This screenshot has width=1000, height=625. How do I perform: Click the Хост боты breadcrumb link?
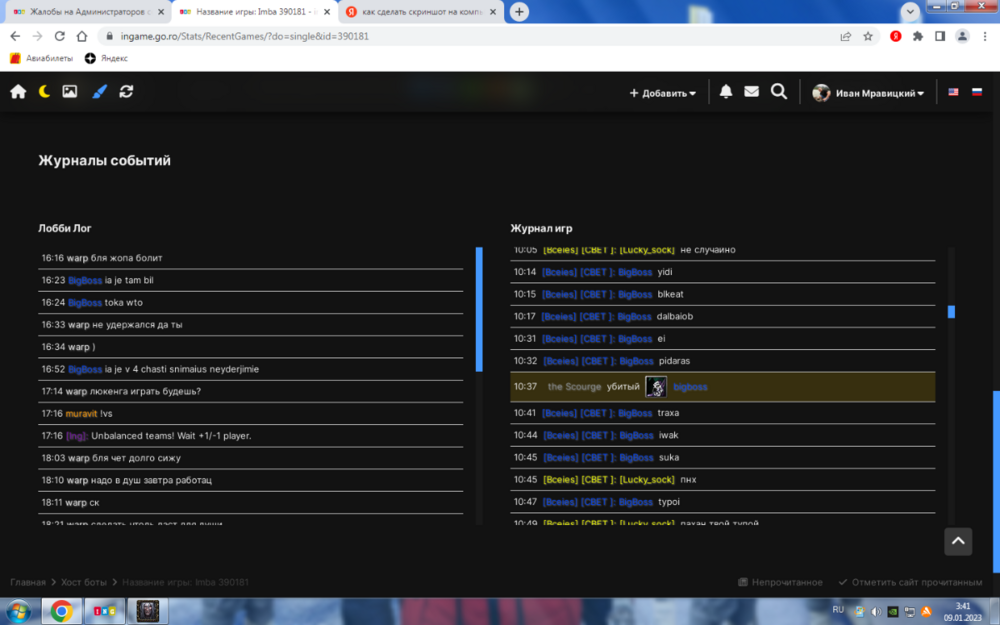click(85, 582)
